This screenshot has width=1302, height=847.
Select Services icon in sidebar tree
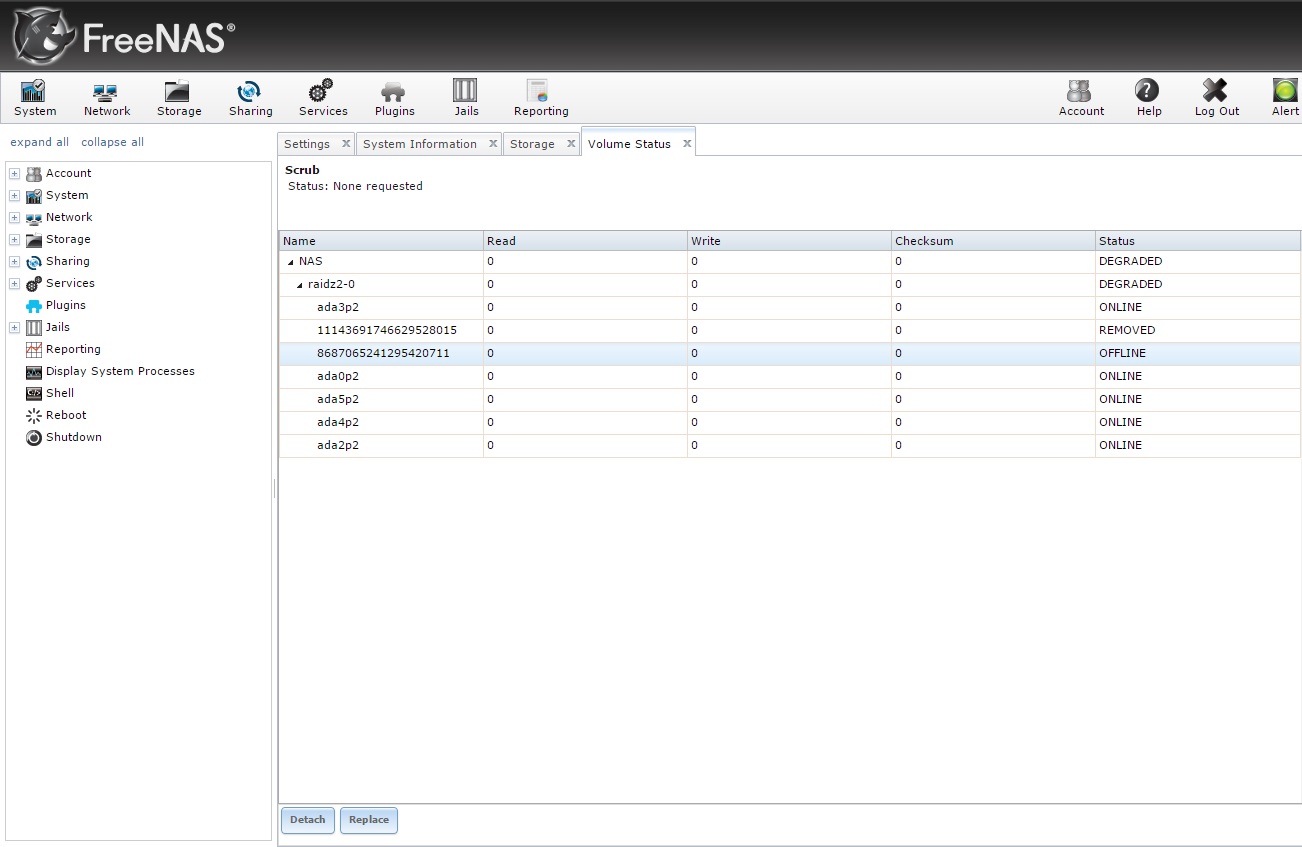tap(34, 284)
